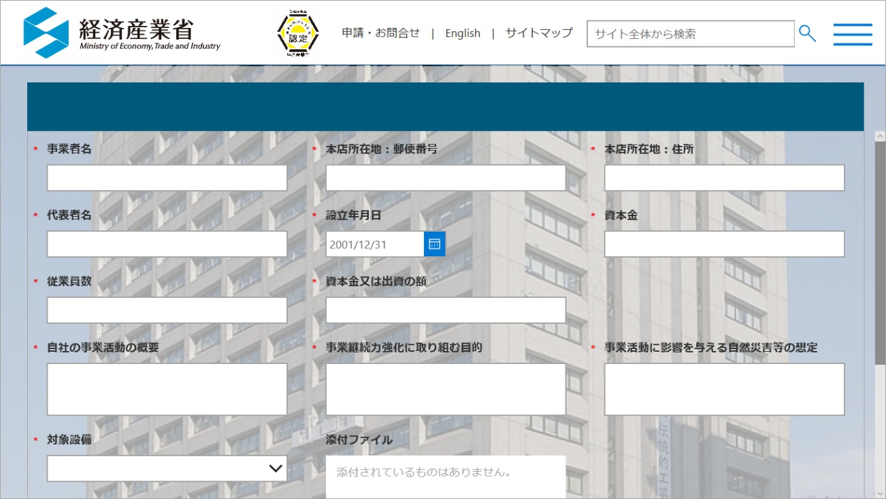Image resolution: width=886 pixels, height=499 pixels.
Task: Open the calendar picker for 設立年月日
Action: coord(435,244)
